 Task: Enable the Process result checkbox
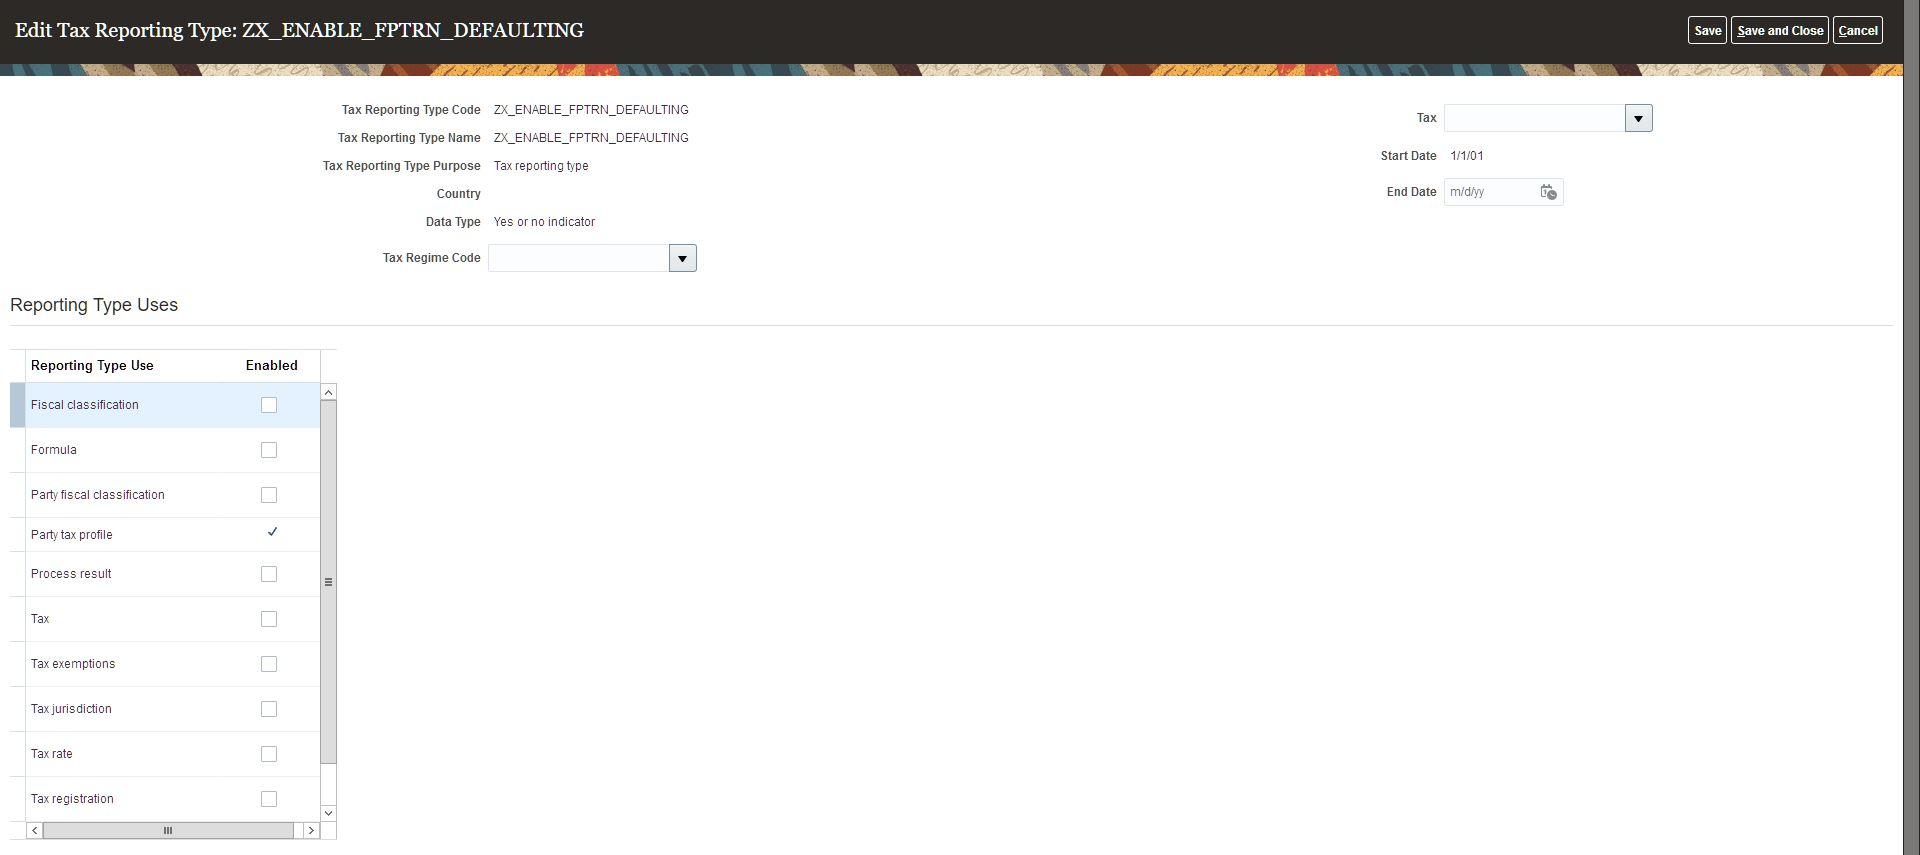[x=269, y=574]
